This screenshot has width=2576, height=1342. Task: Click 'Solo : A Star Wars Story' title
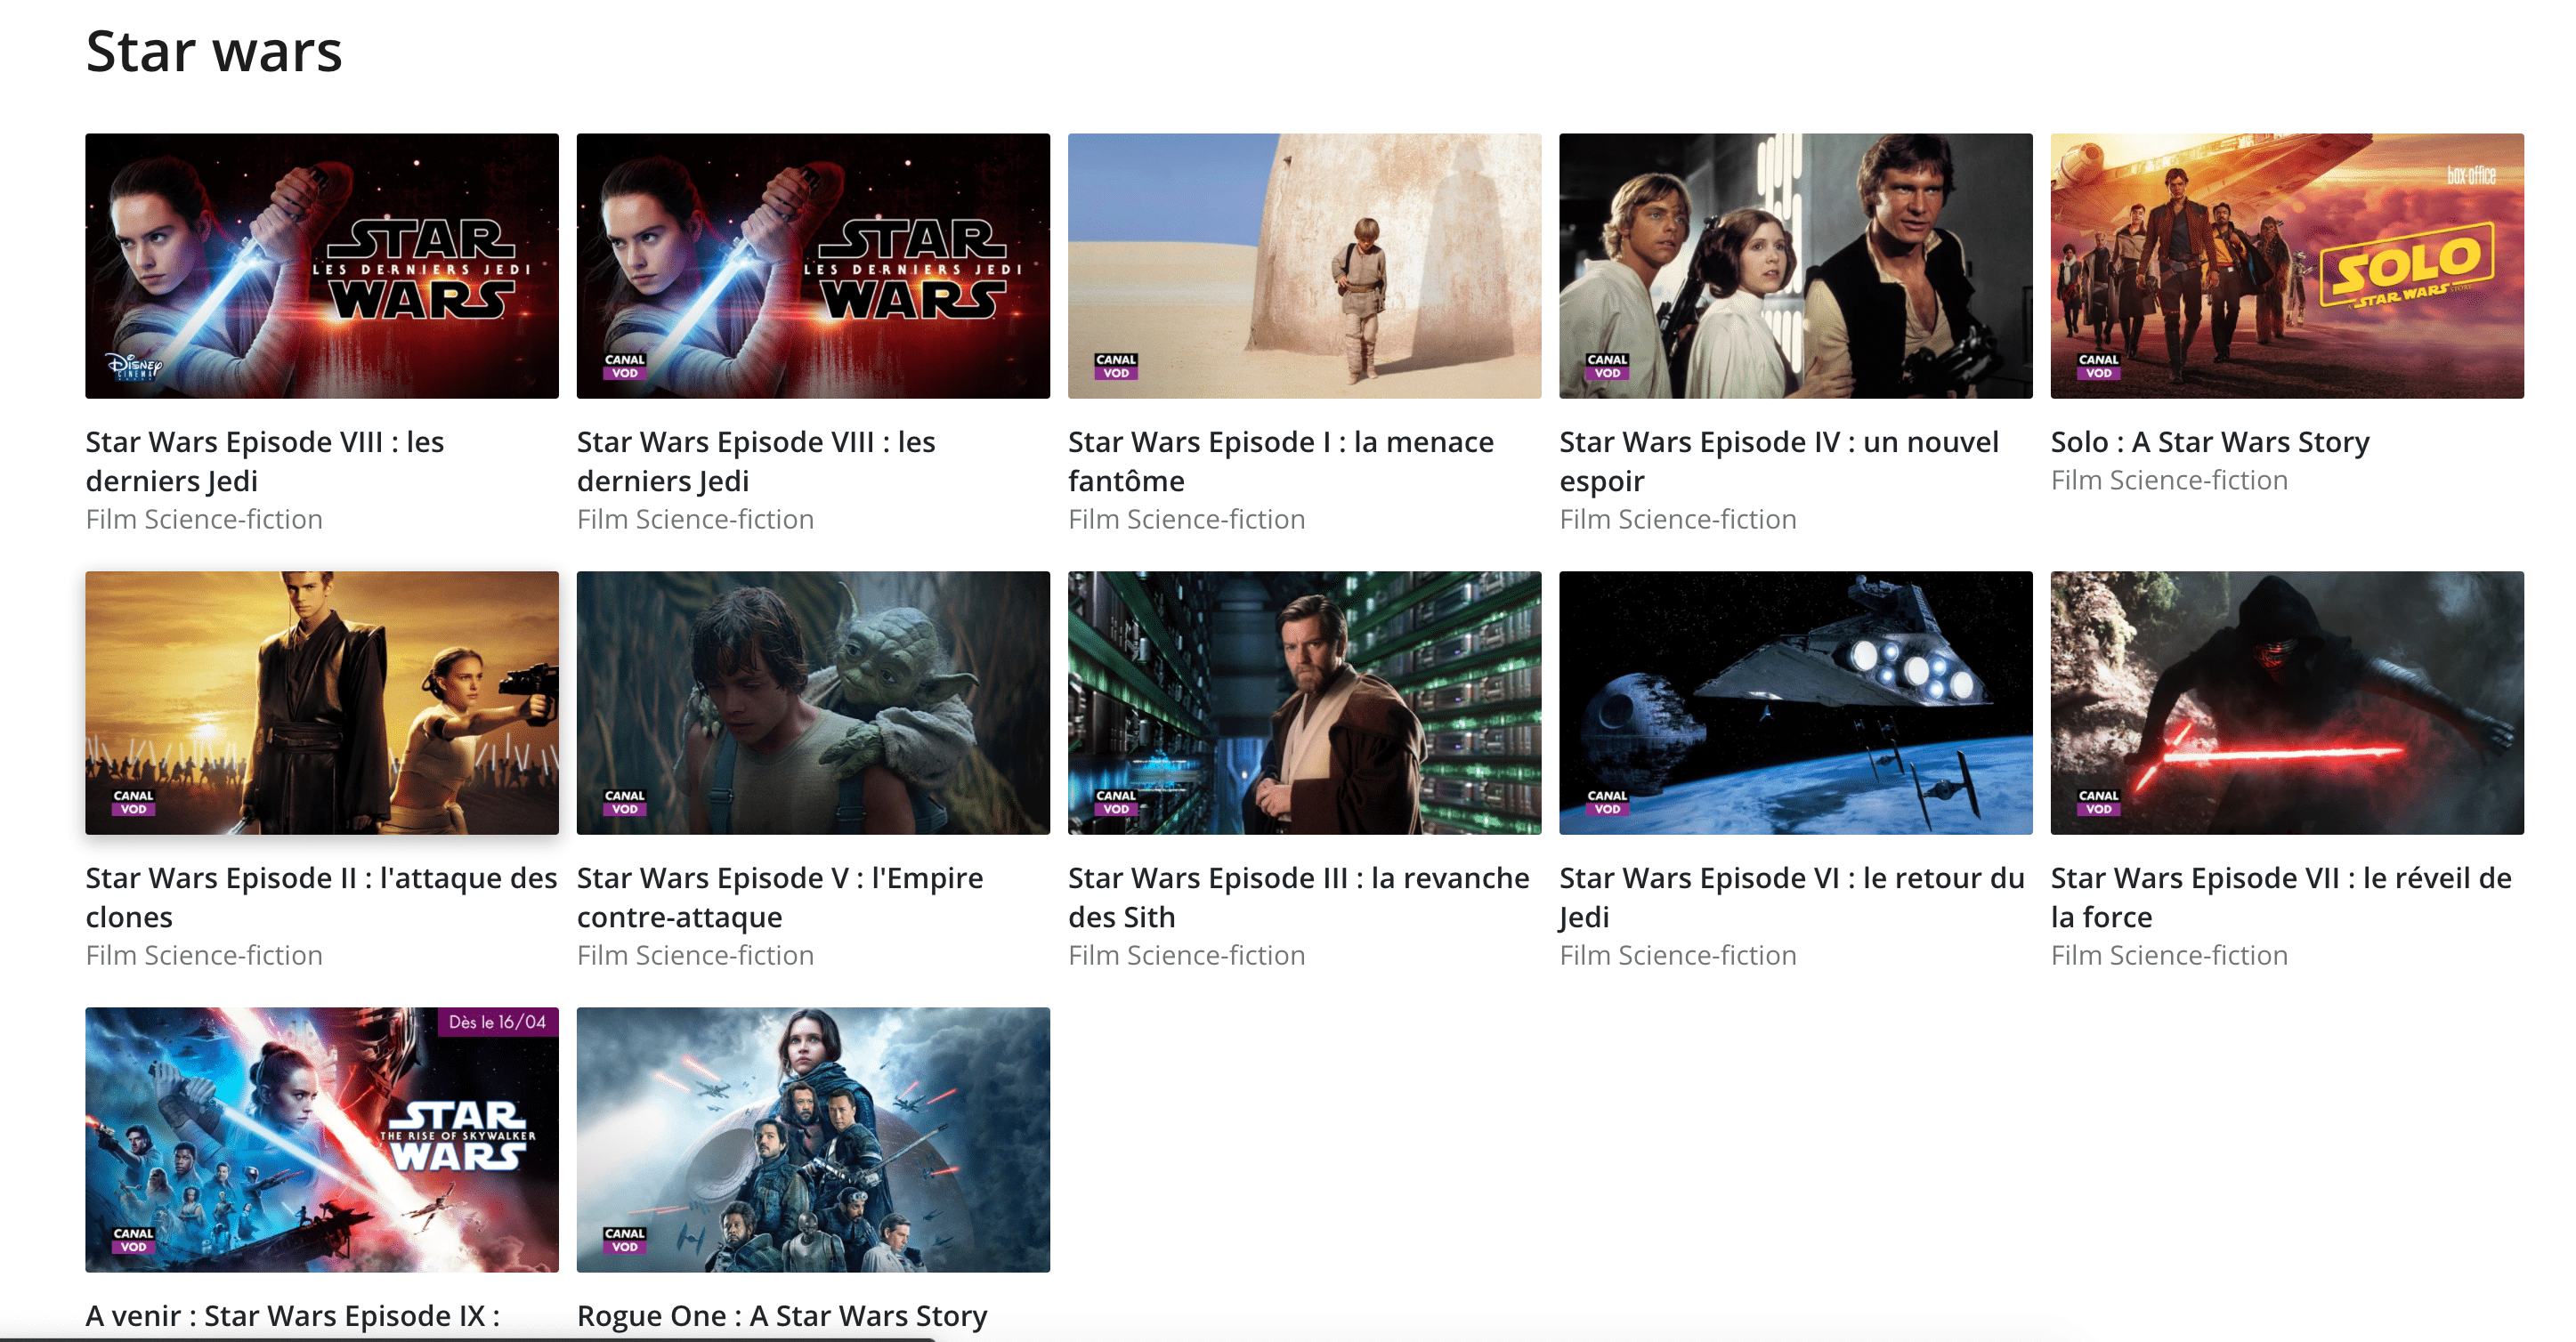coord(2209,442)
